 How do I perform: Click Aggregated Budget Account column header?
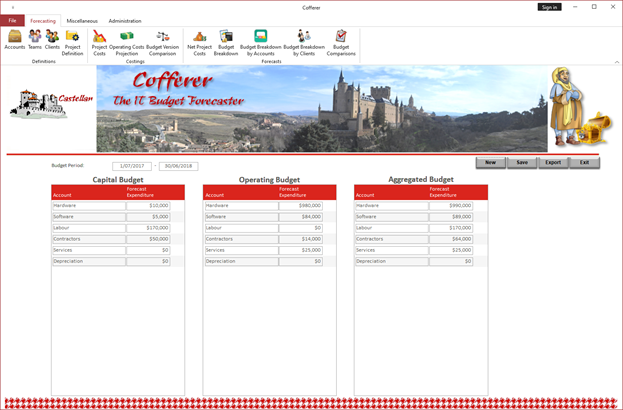(365, 195)
